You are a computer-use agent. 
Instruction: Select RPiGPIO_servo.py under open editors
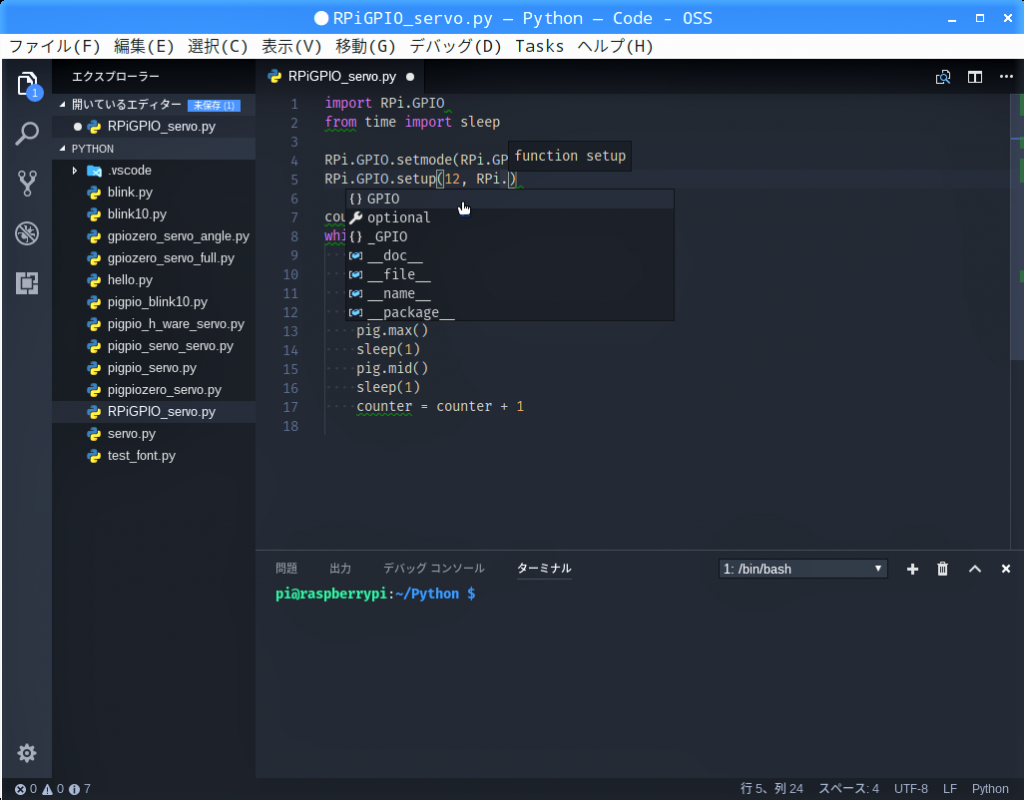[154, 127]
